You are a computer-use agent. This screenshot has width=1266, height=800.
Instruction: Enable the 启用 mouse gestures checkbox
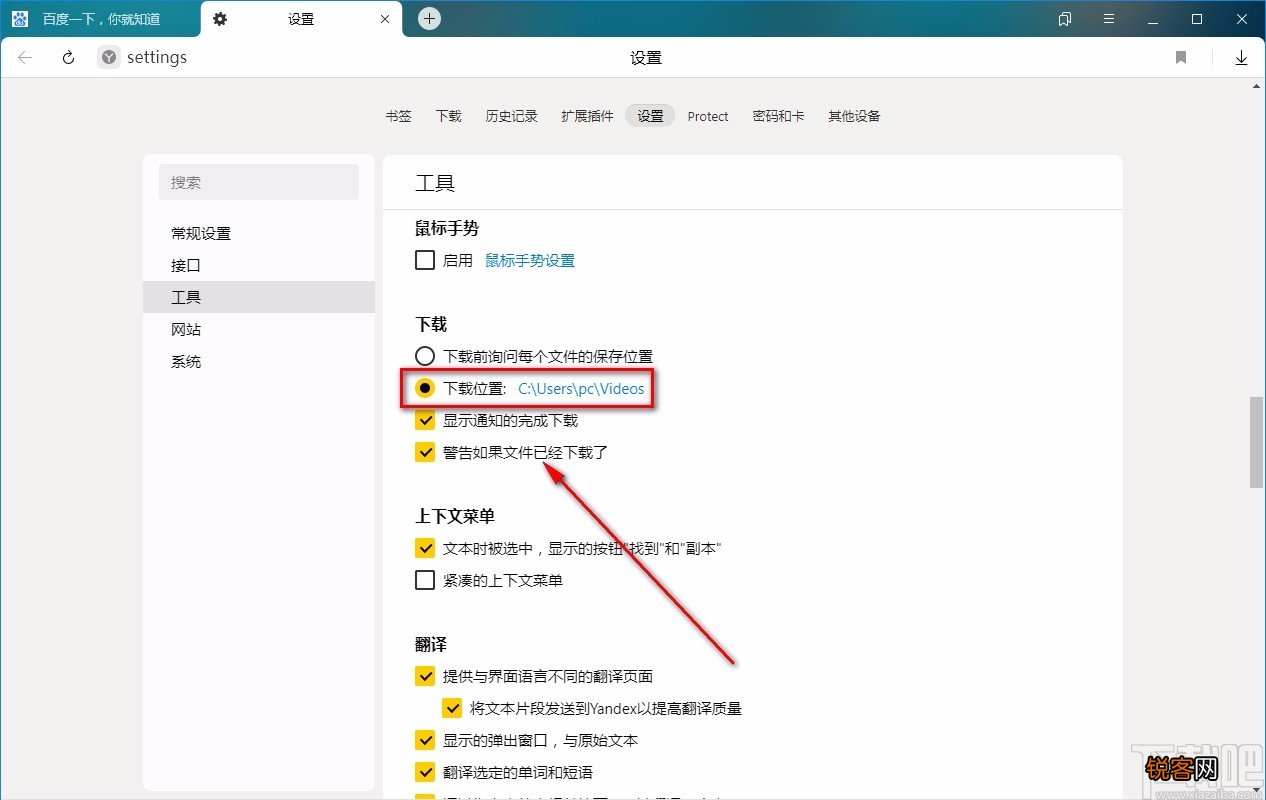[x=425, y=260]
